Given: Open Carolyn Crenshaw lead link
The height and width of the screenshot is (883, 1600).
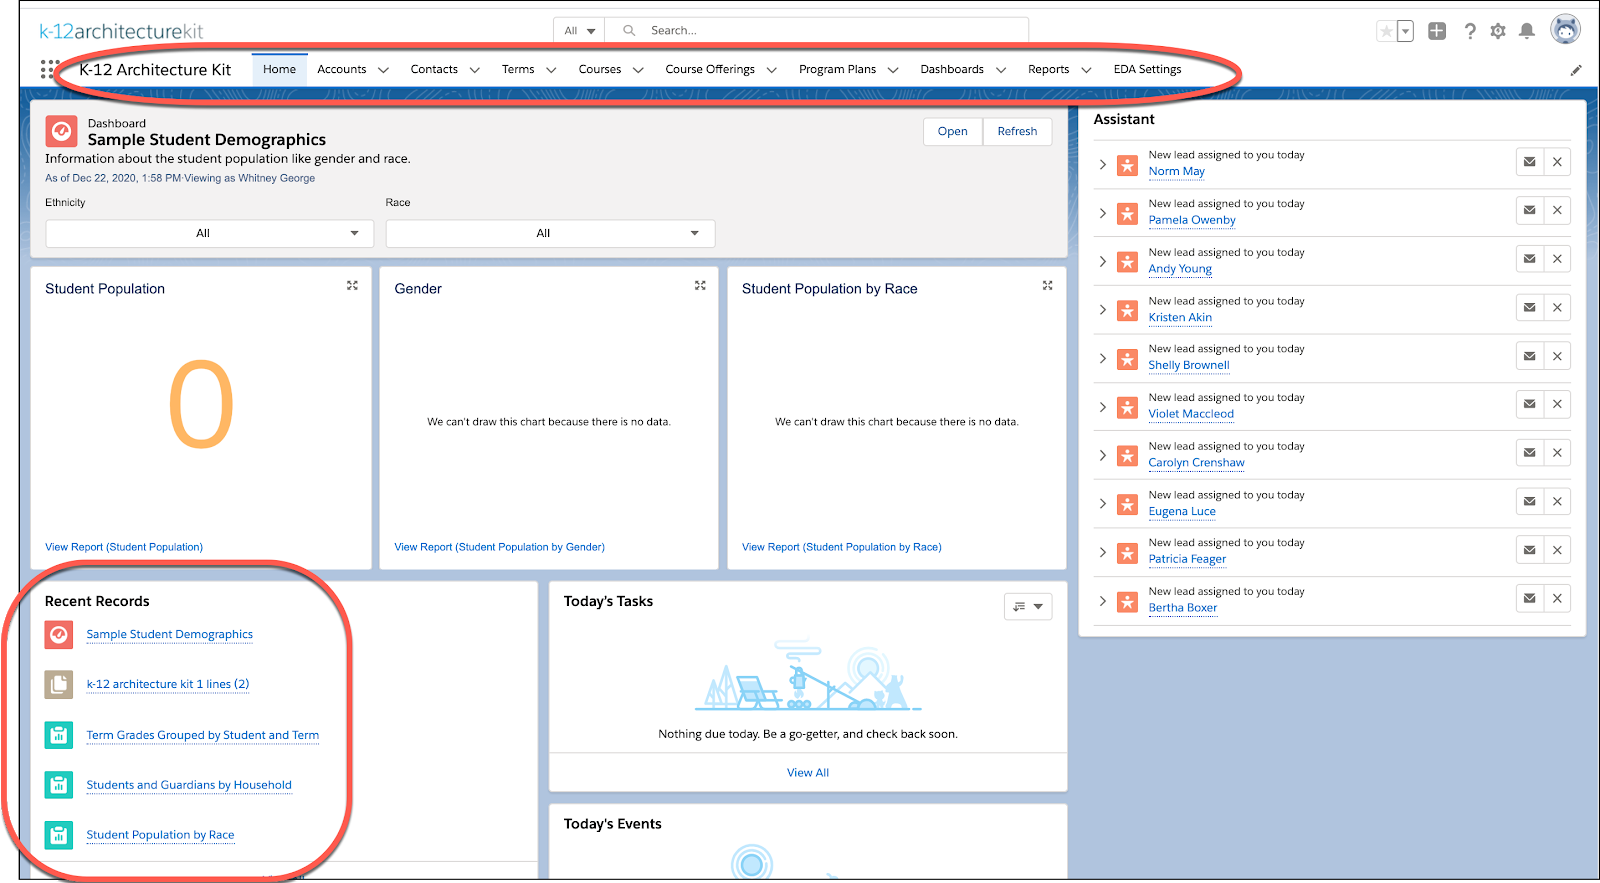Looking at the screenshot, I should coord(1196,462).
